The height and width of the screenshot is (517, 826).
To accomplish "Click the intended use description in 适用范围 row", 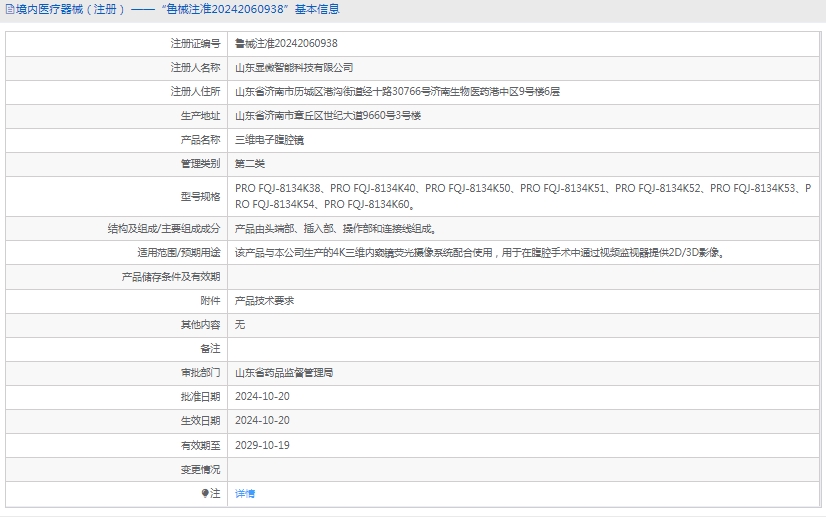I will tap(479, 252).
